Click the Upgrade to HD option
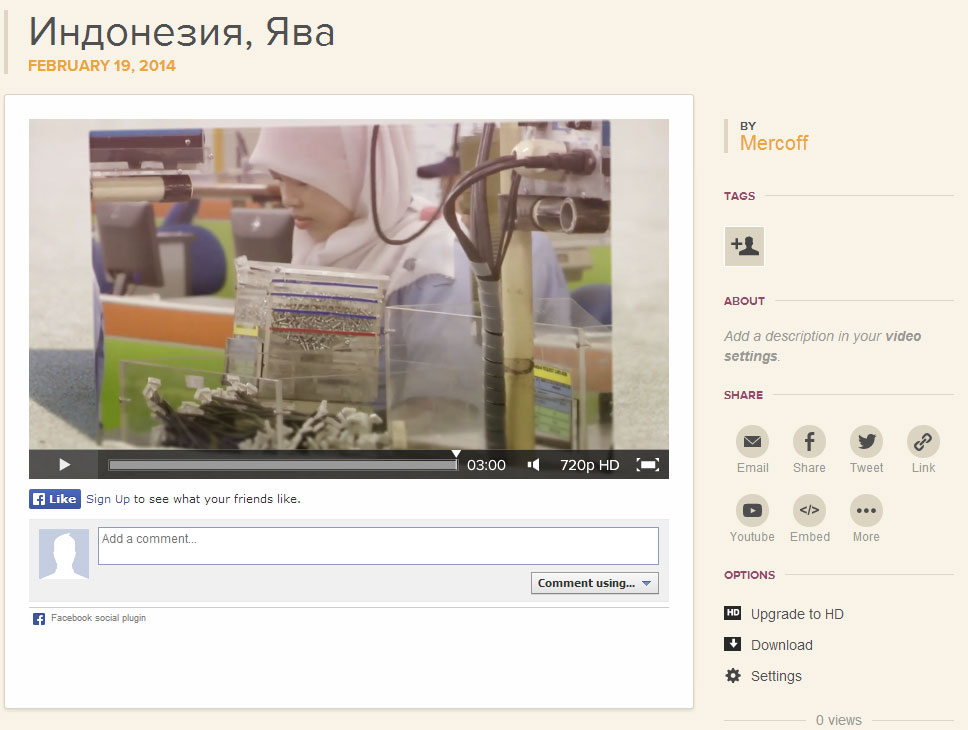The image size is (968, 730). 797,614
